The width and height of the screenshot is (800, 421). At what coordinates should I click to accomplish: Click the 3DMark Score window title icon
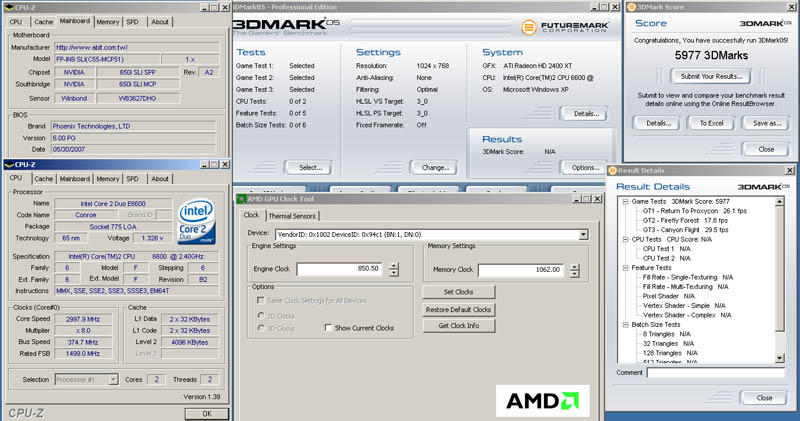632,7
